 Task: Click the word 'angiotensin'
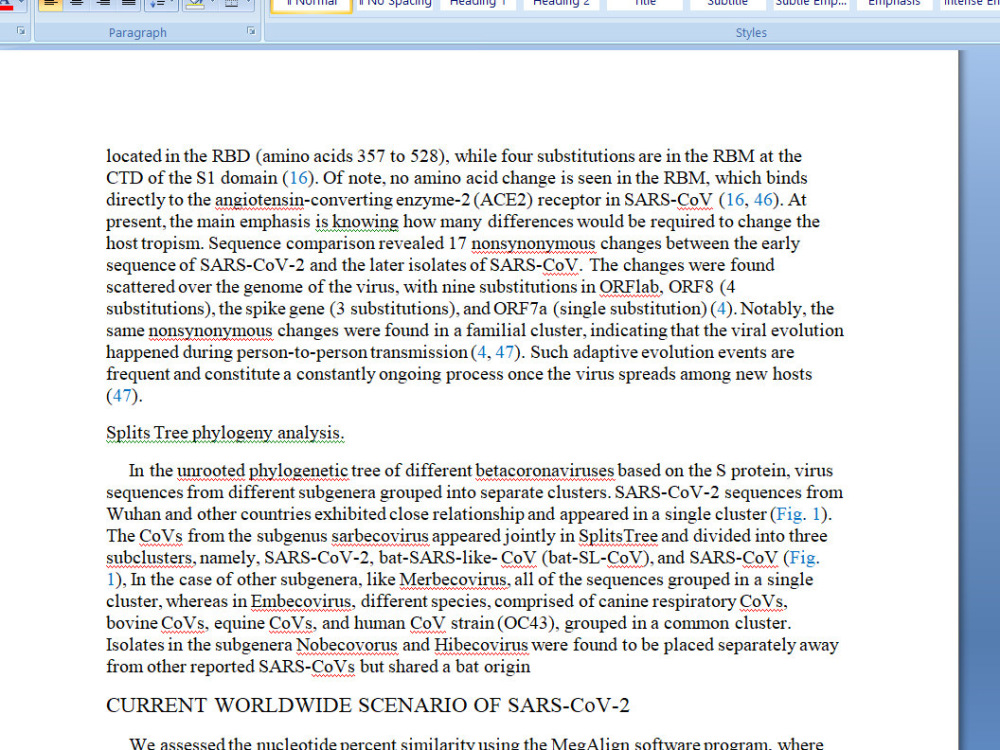tap(260, 200)
